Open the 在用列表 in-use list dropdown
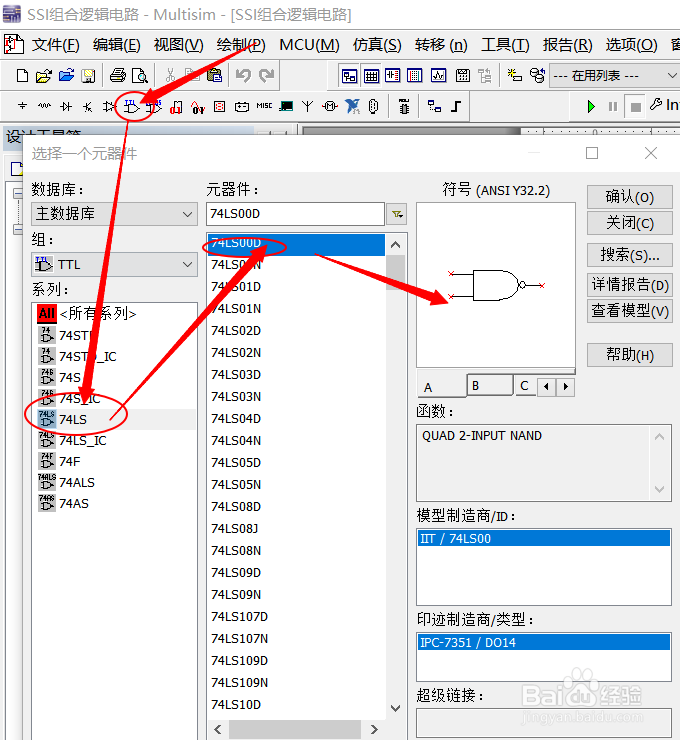Viewport: 680px width, 740px height. [614, 76]
